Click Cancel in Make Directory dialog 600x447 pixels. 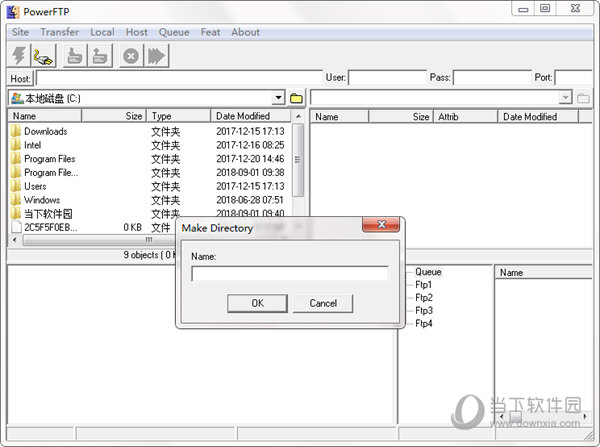[x=323, y=303]
